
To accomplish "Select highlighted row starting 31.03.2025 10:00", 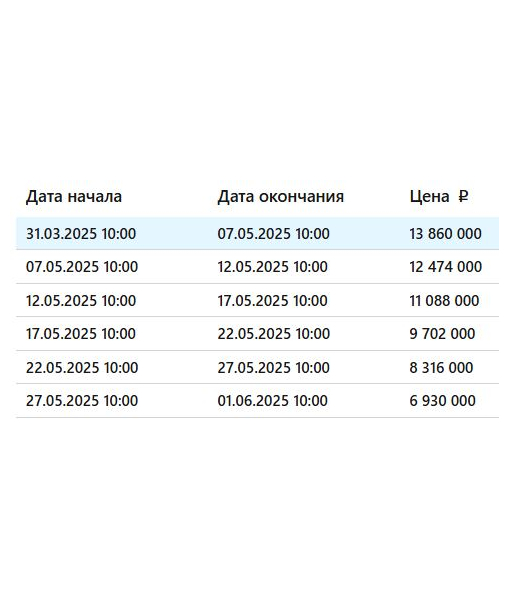I will pos(257,233).
